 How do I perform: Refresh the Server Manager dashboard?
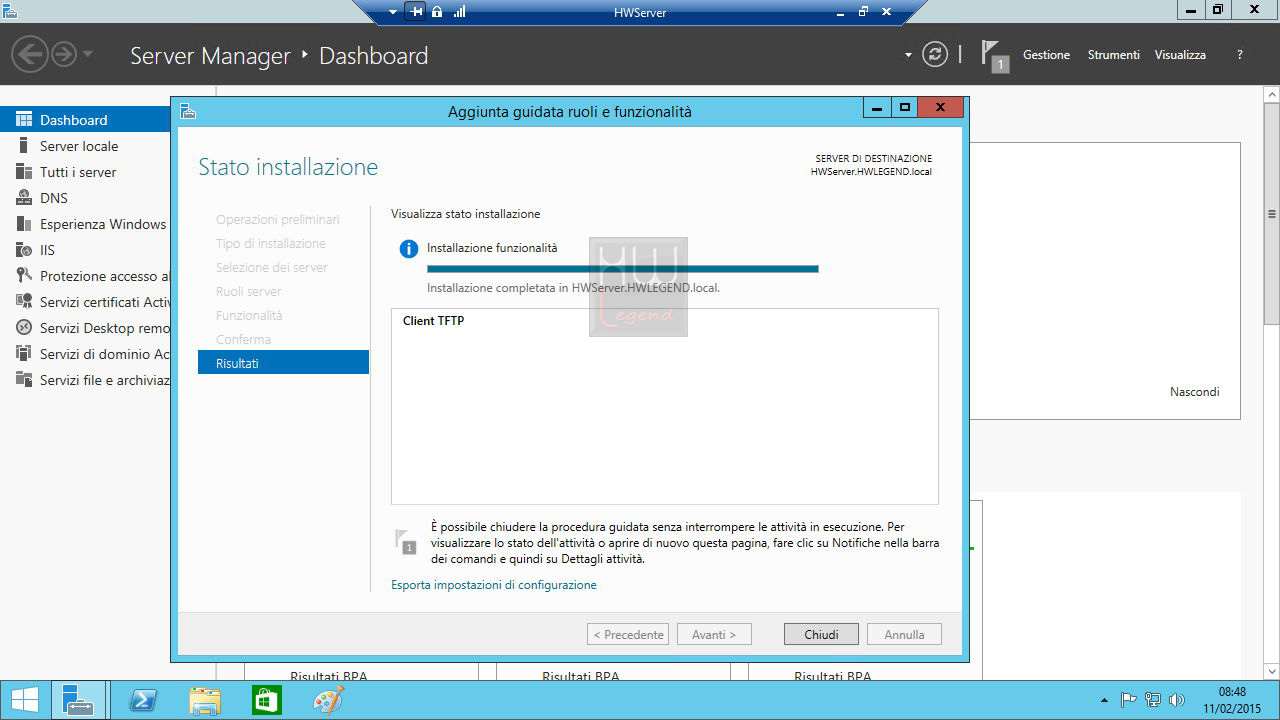tap(934, 55)
